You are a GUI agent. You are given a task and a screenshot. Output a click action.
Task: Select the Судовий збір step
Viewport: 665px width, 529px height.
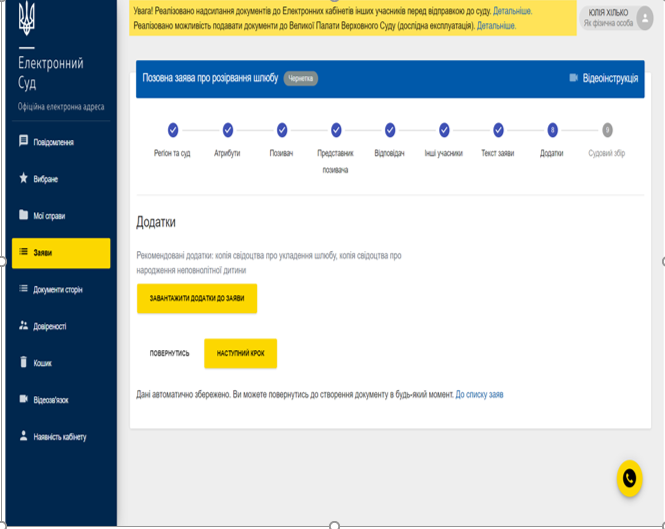[x=607, y=130]
